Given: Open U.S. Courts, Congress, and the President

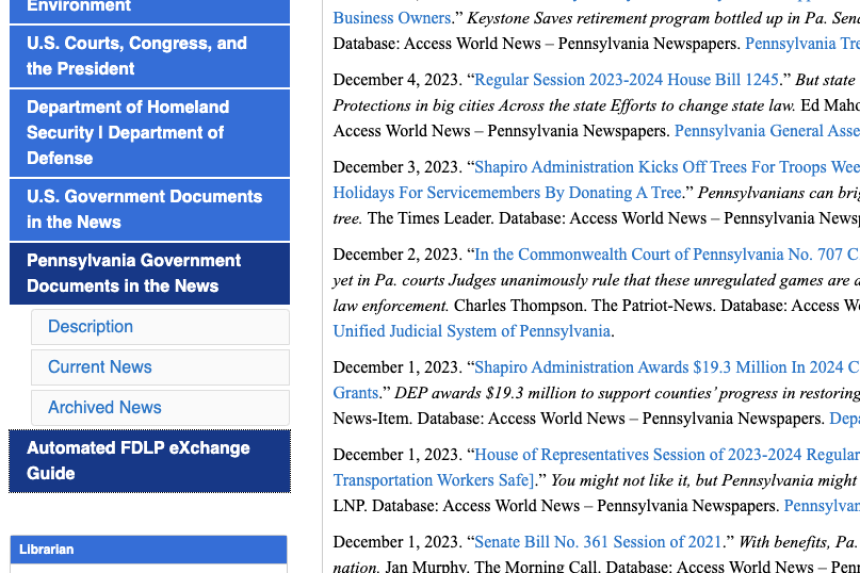Looking at the screenshot, I should 149,56.
